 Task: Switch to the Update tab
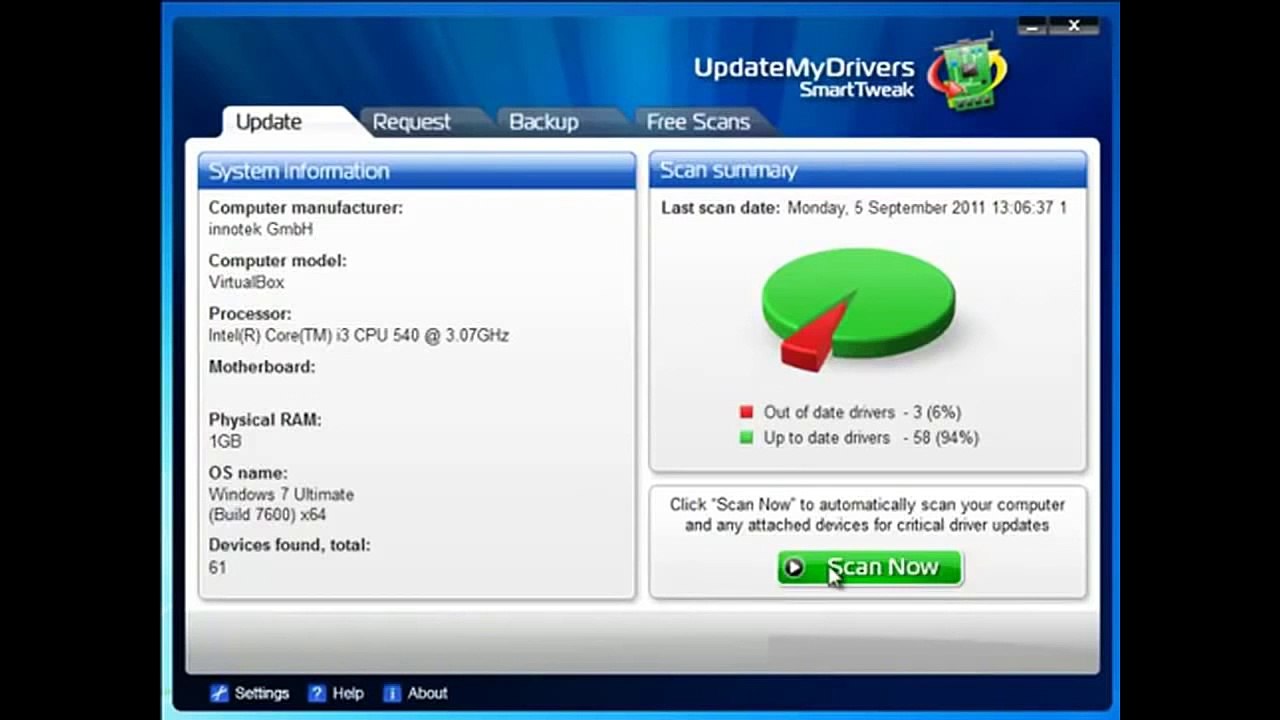click(x=268, y=121)
